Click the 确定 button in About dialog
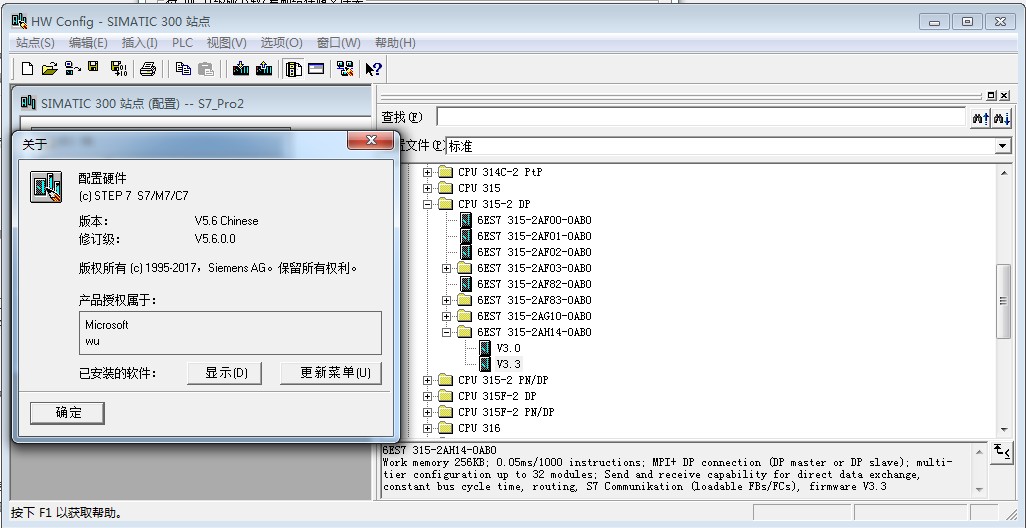The height and width of the screenshot is (528, 1026). click(67, 413)
